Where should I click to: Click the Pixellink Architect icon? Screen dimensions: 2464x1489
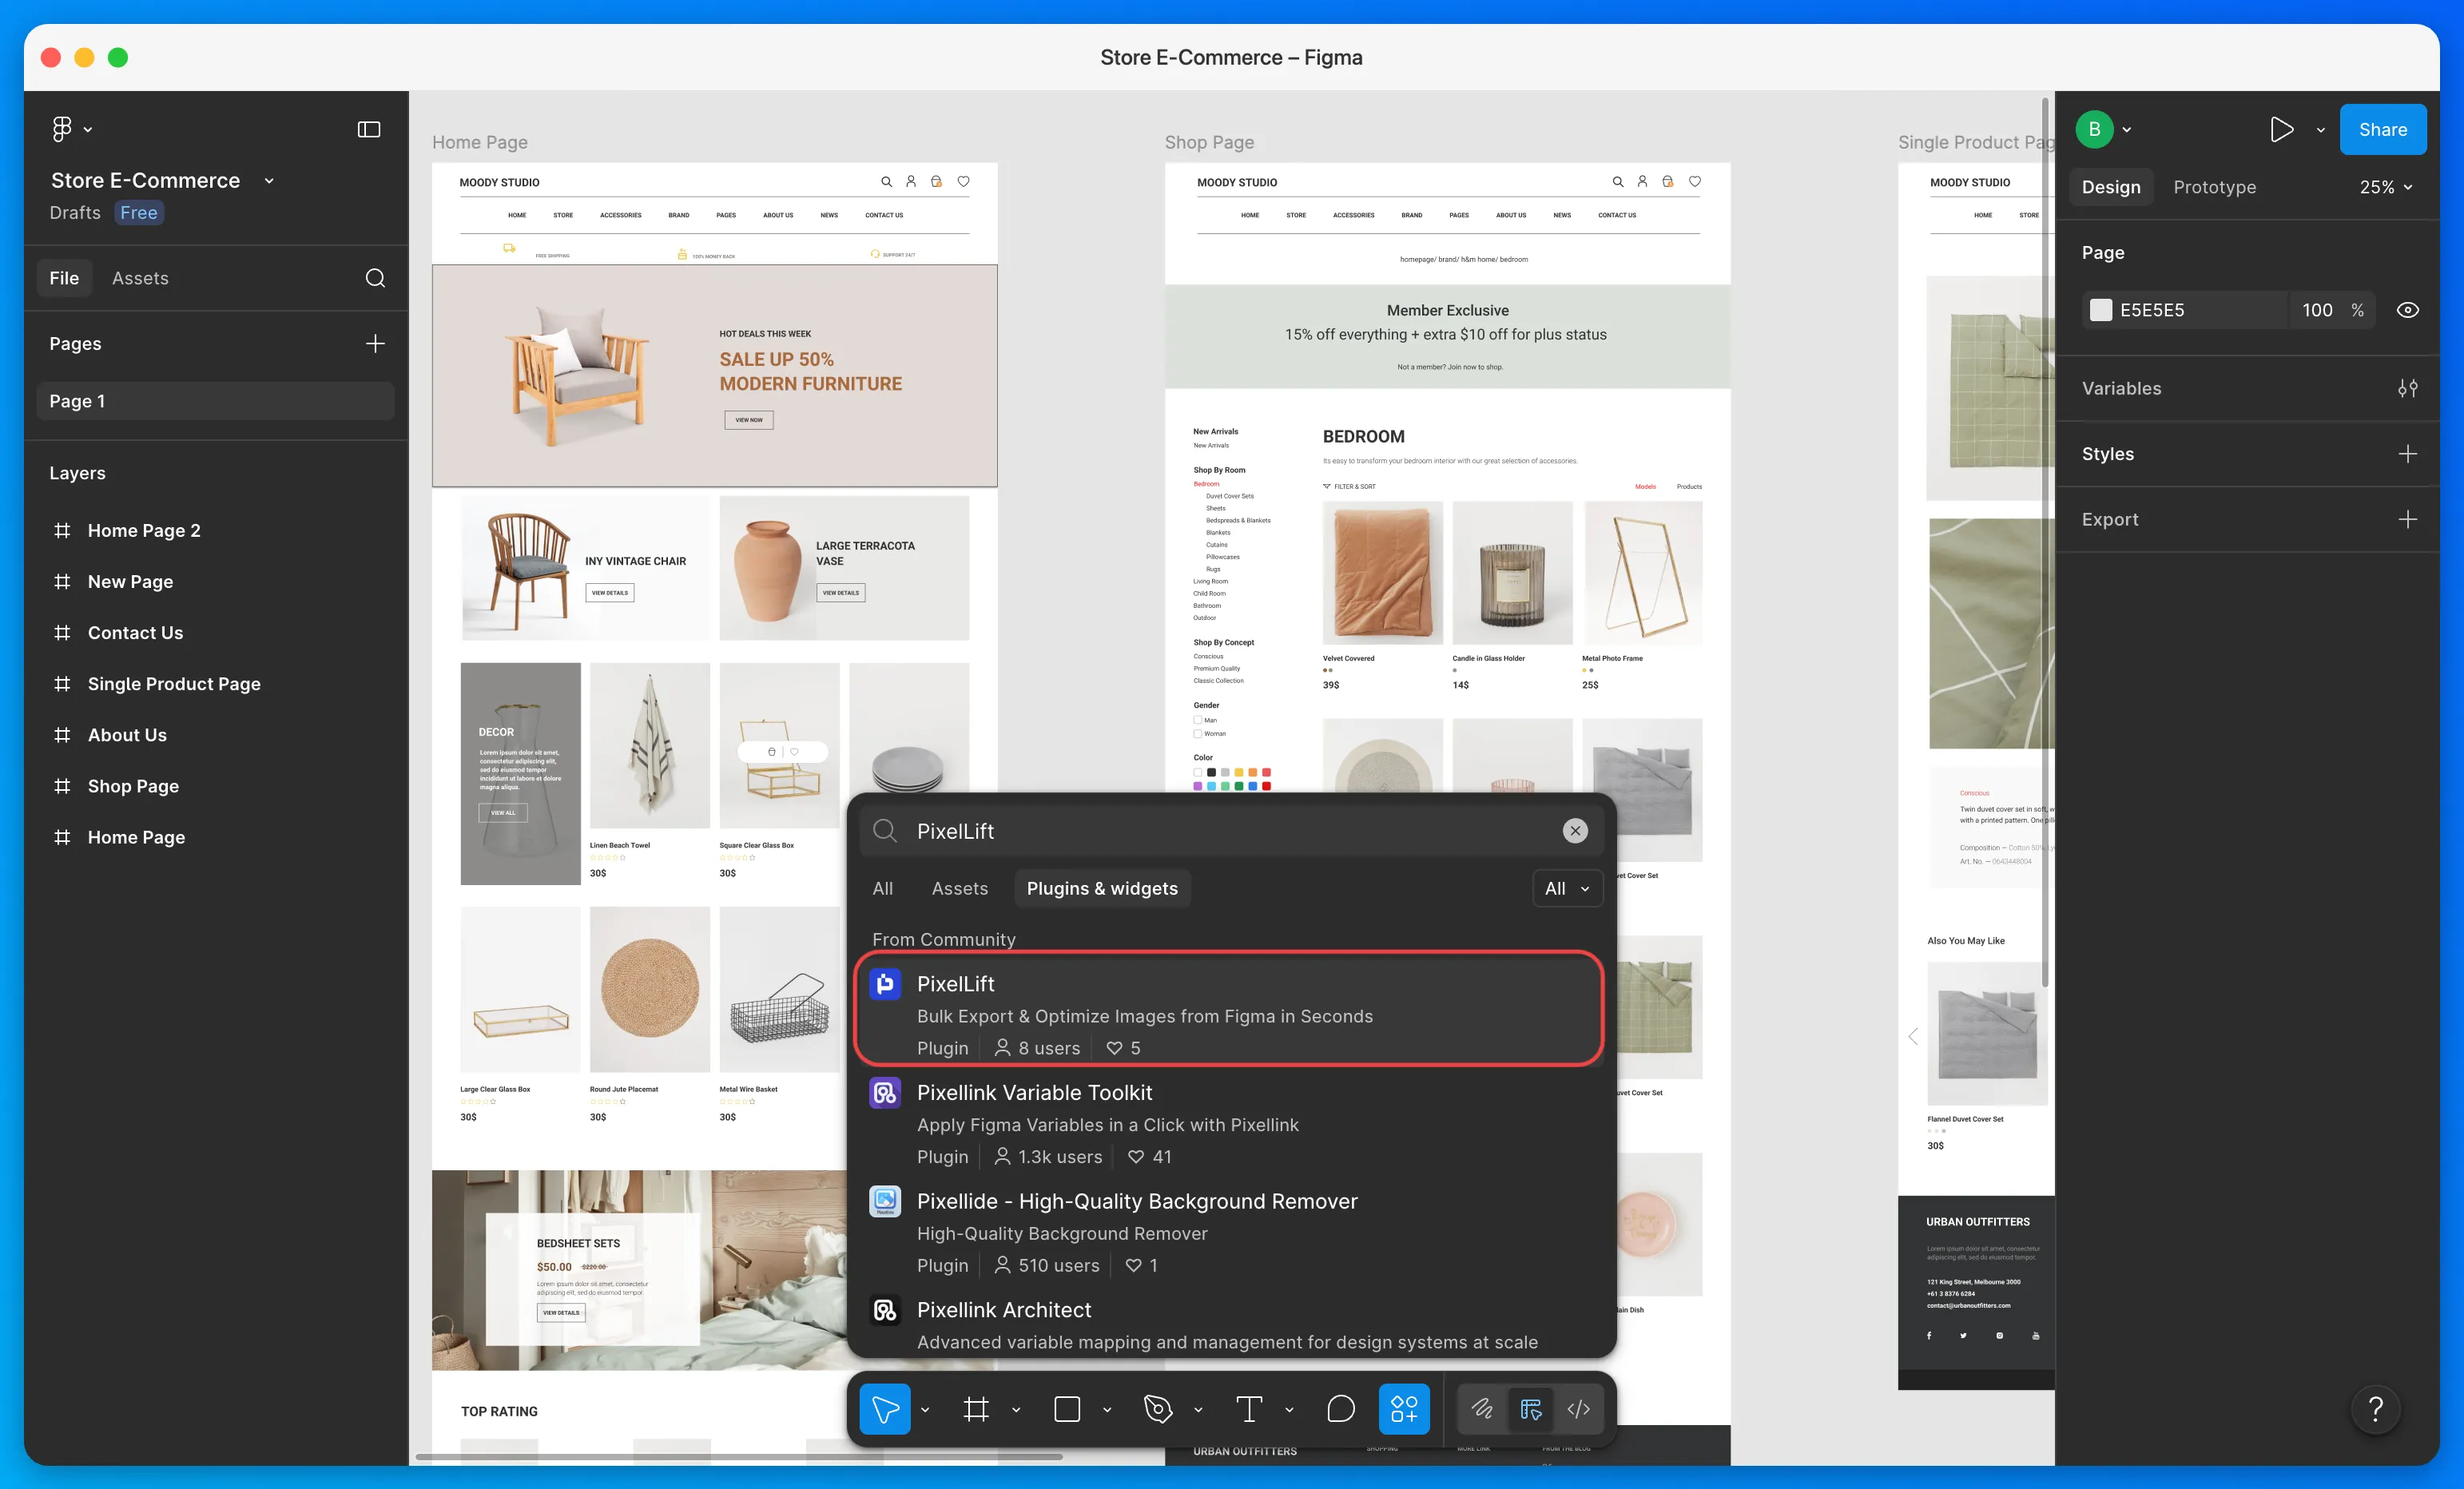click(885, 1310)
